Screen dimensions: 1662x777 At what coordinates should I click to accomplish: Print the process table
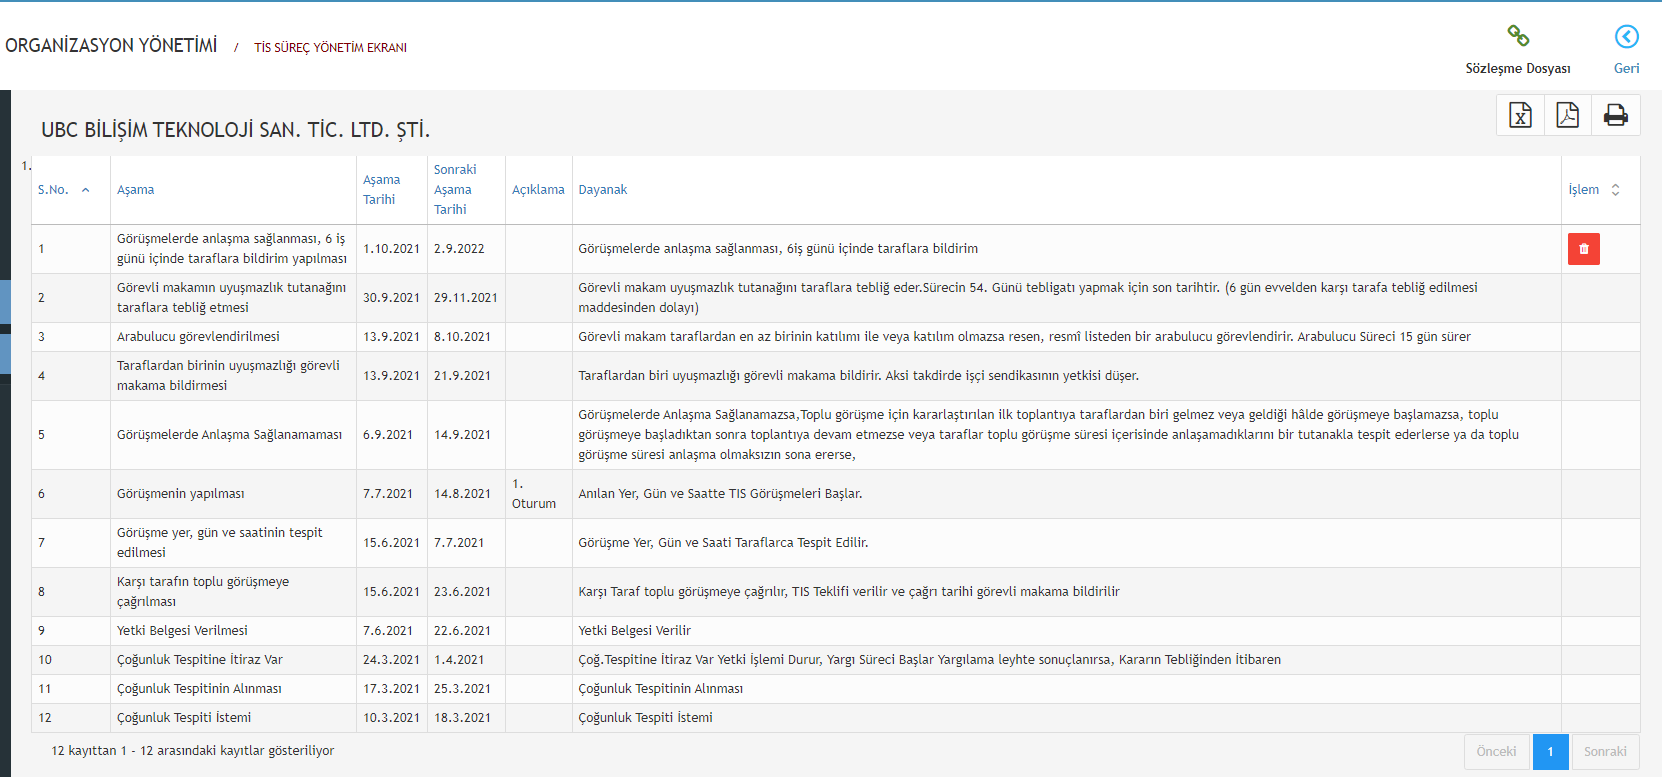coord(1615,115)
